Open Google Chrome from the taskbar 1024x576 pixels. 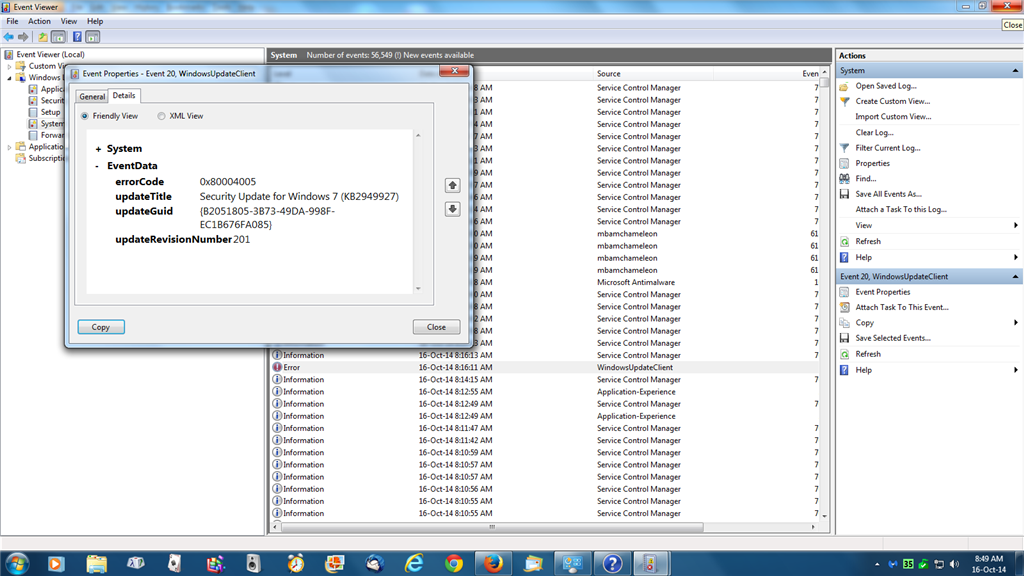pos(454,563)
